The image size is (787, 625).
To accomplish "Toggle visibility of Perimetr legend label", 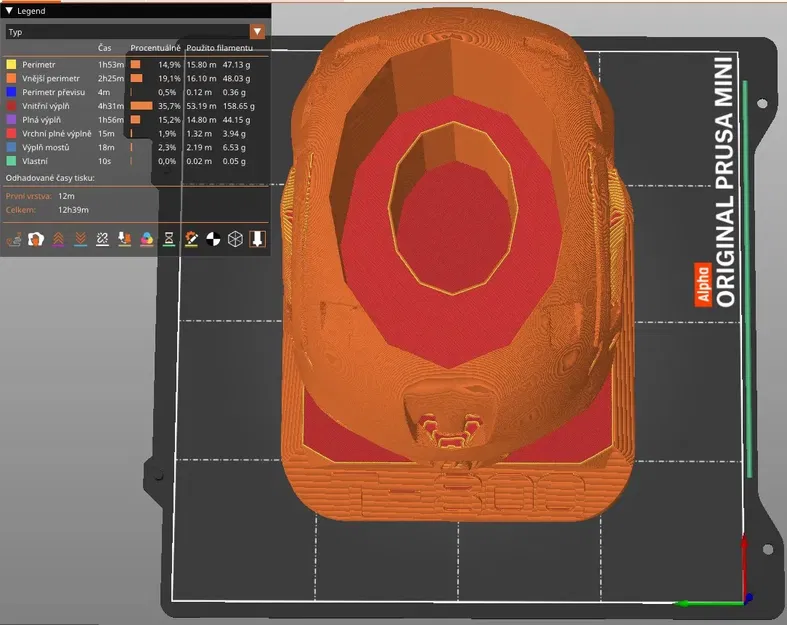I will (x=39, y=64).
